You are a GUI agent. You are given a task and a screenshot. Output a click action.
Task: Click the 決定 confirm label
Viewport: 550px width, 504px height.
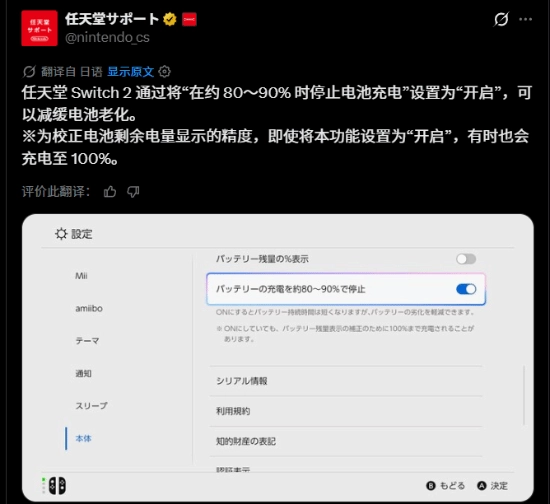tap(499, 486)
